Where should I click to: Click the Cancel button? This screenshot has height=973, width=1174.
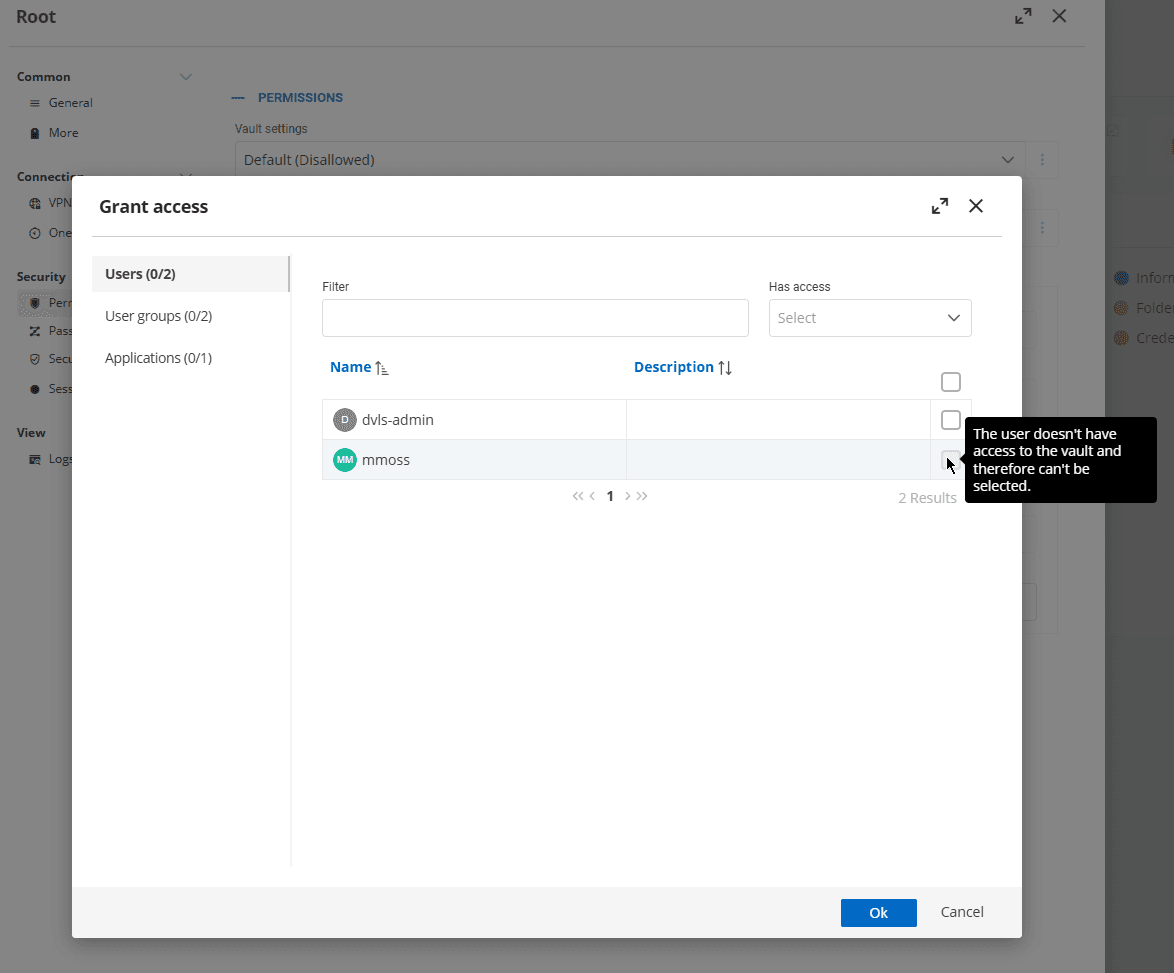point(960,912)
